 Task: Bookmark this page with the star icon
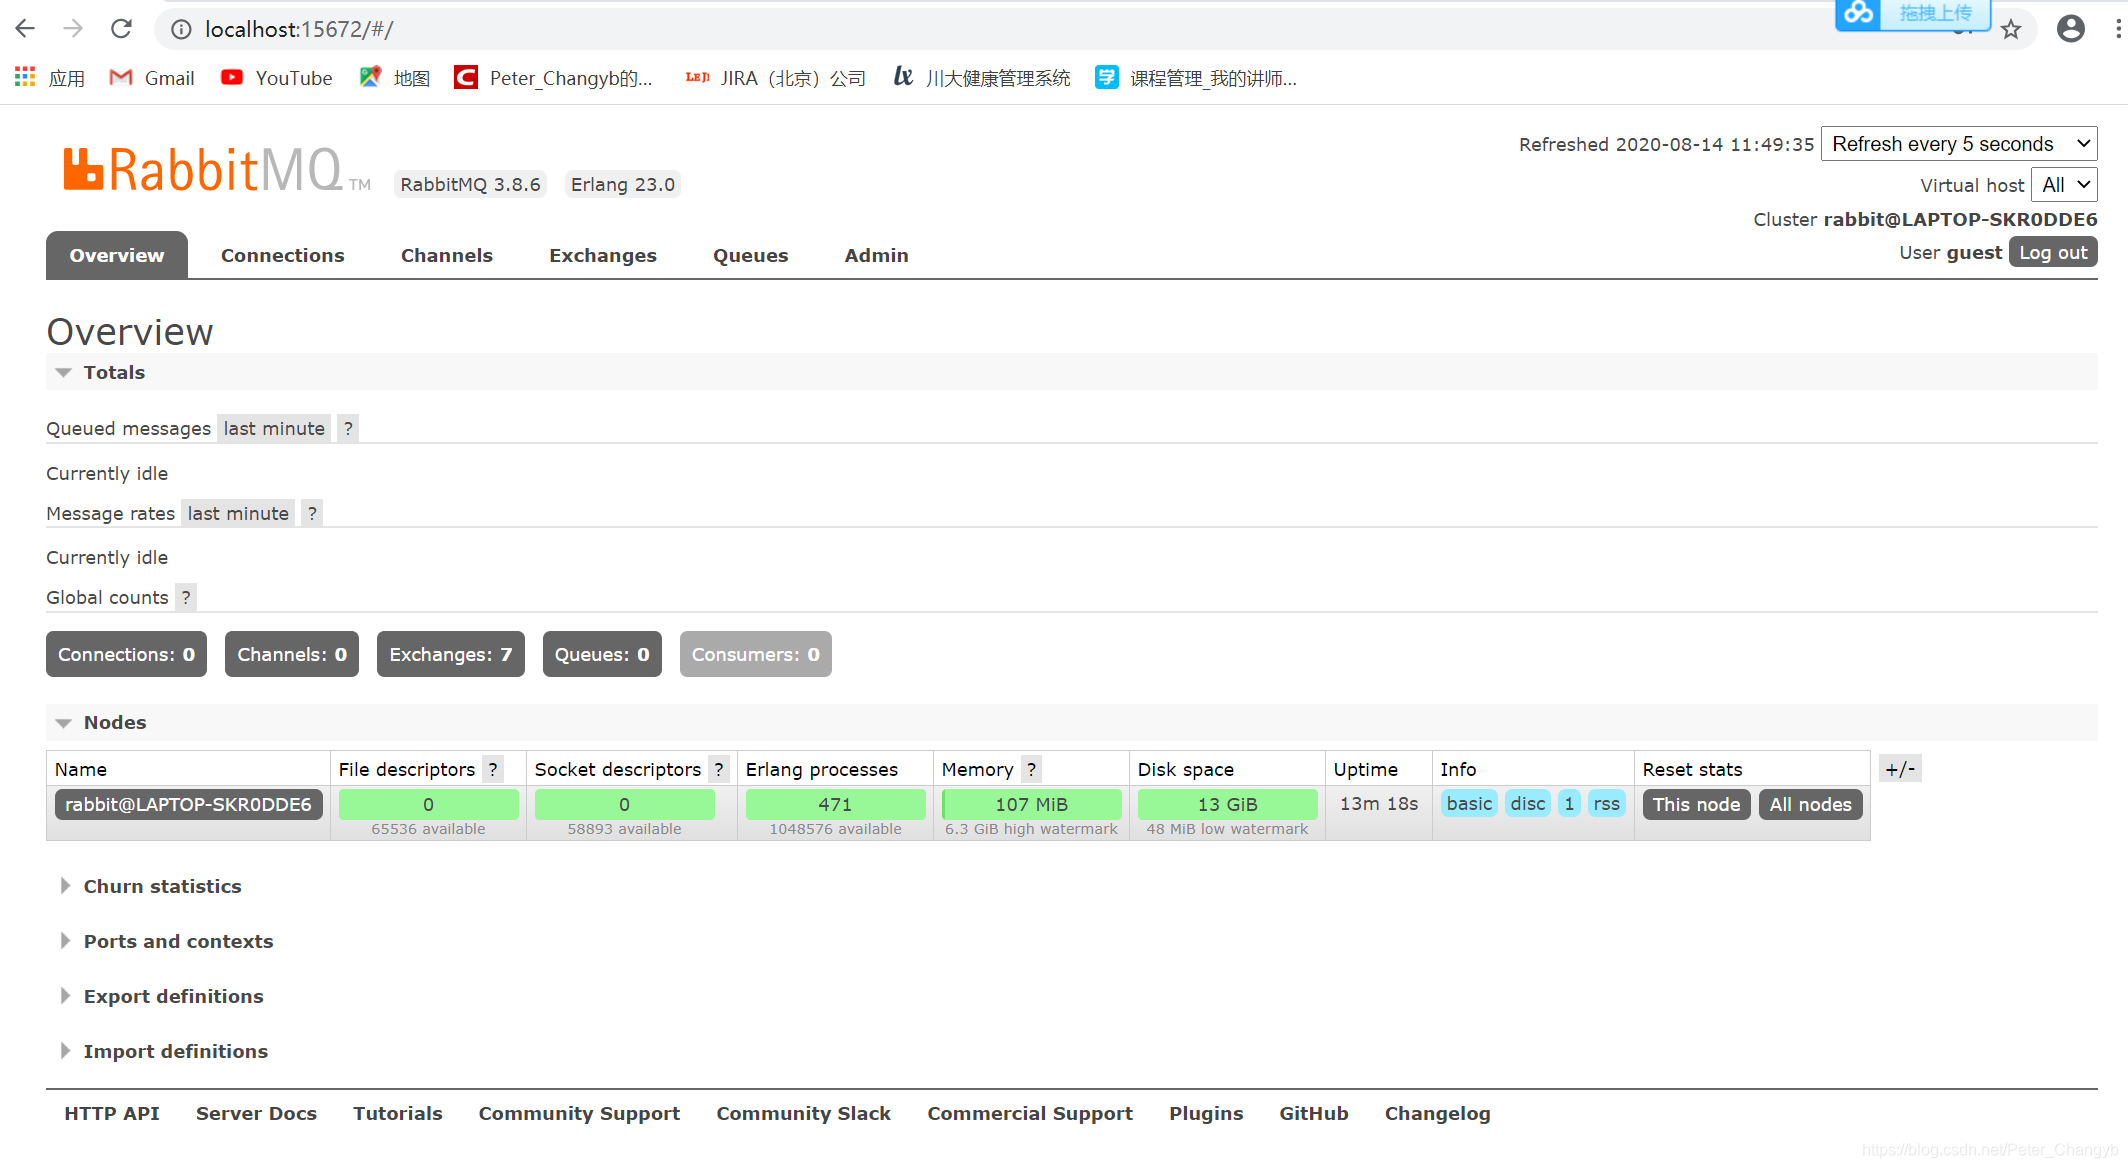[x=2011, y=30]
